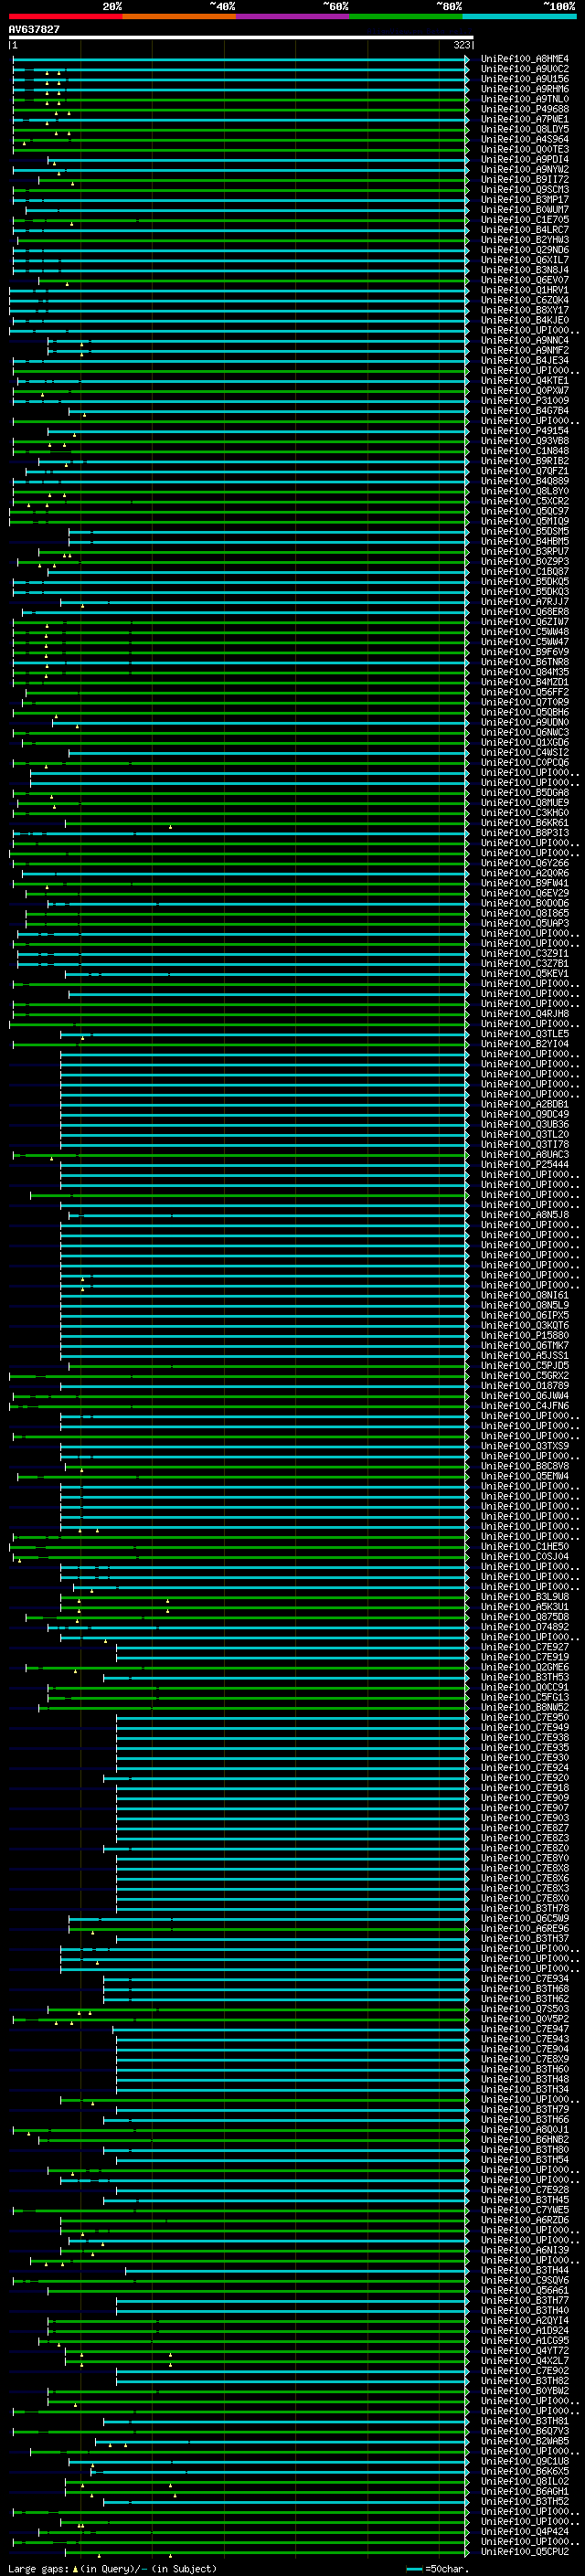
Task: Select hit label UniRef100_Q2GME6
Action: [x=525, y=1666]
